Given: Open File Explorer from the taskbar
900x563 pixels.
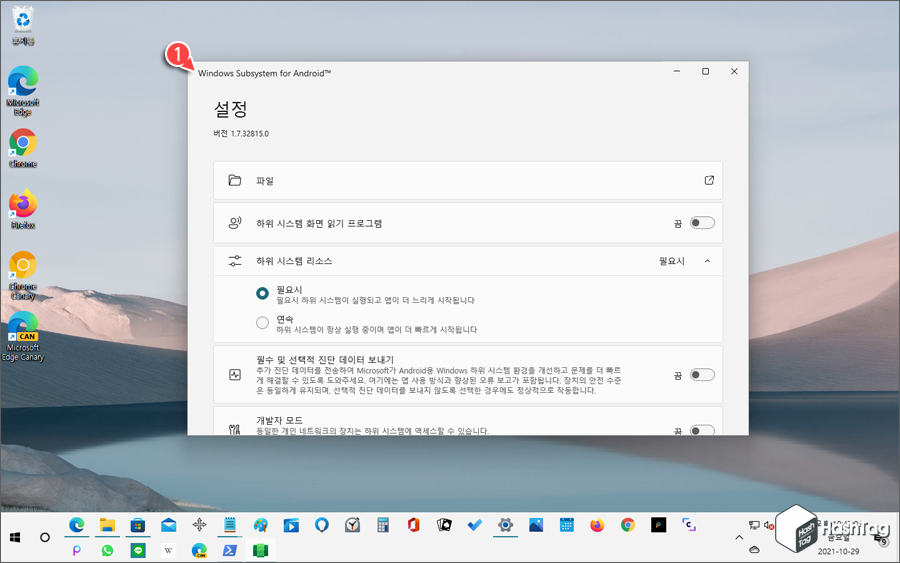Looking at the screenshot, I should pos(107,525).
